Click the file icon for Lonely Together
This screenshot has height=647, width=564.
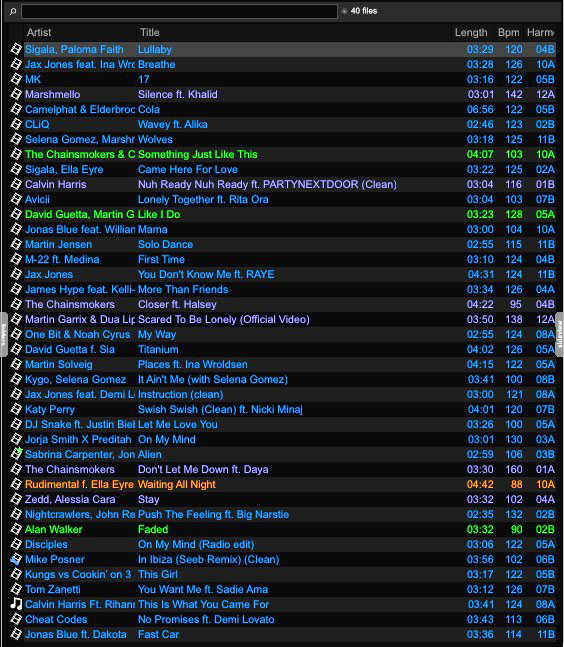pos(16,199)
